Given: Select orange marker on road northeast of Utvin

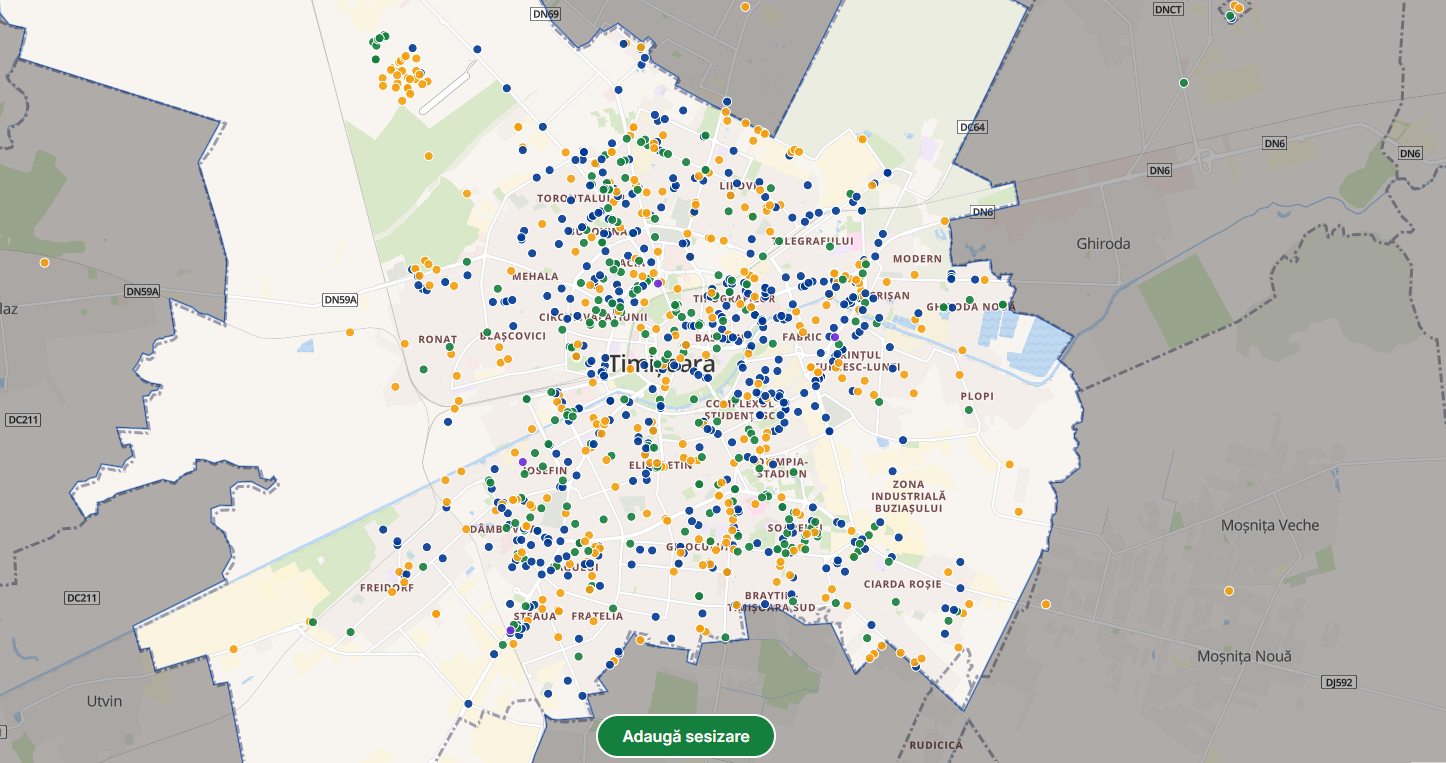Looking at the screenshot, I should pos(233,649).
